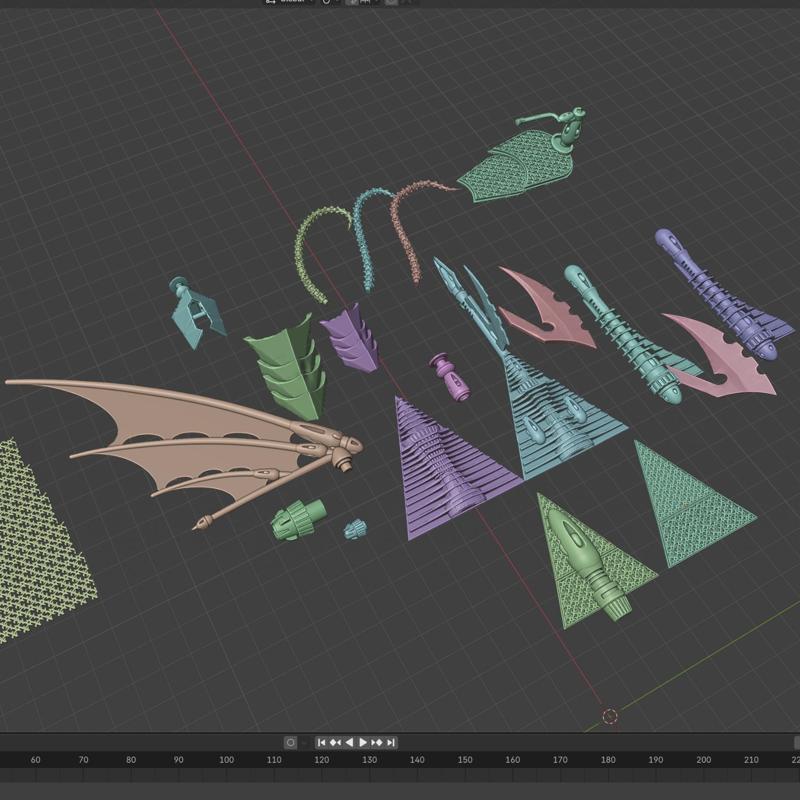Click the 3D cursor on the grid
This screenshot has height=800, width=800.
click(x=610, y=716)
